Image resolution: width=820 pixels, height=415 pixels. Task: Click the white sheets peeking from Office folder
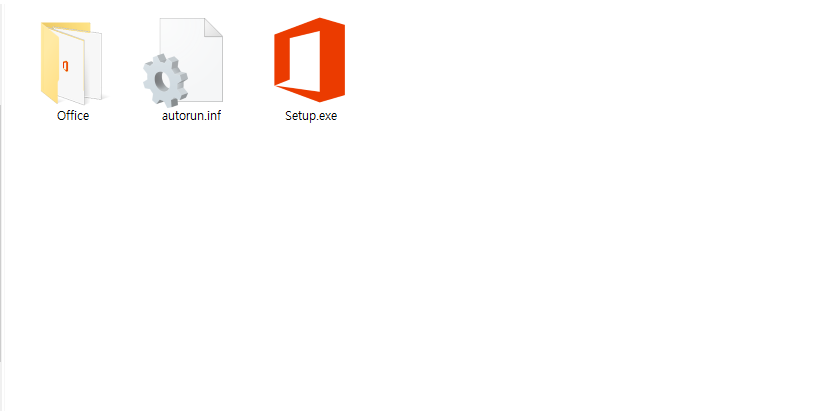pos(84,65)
